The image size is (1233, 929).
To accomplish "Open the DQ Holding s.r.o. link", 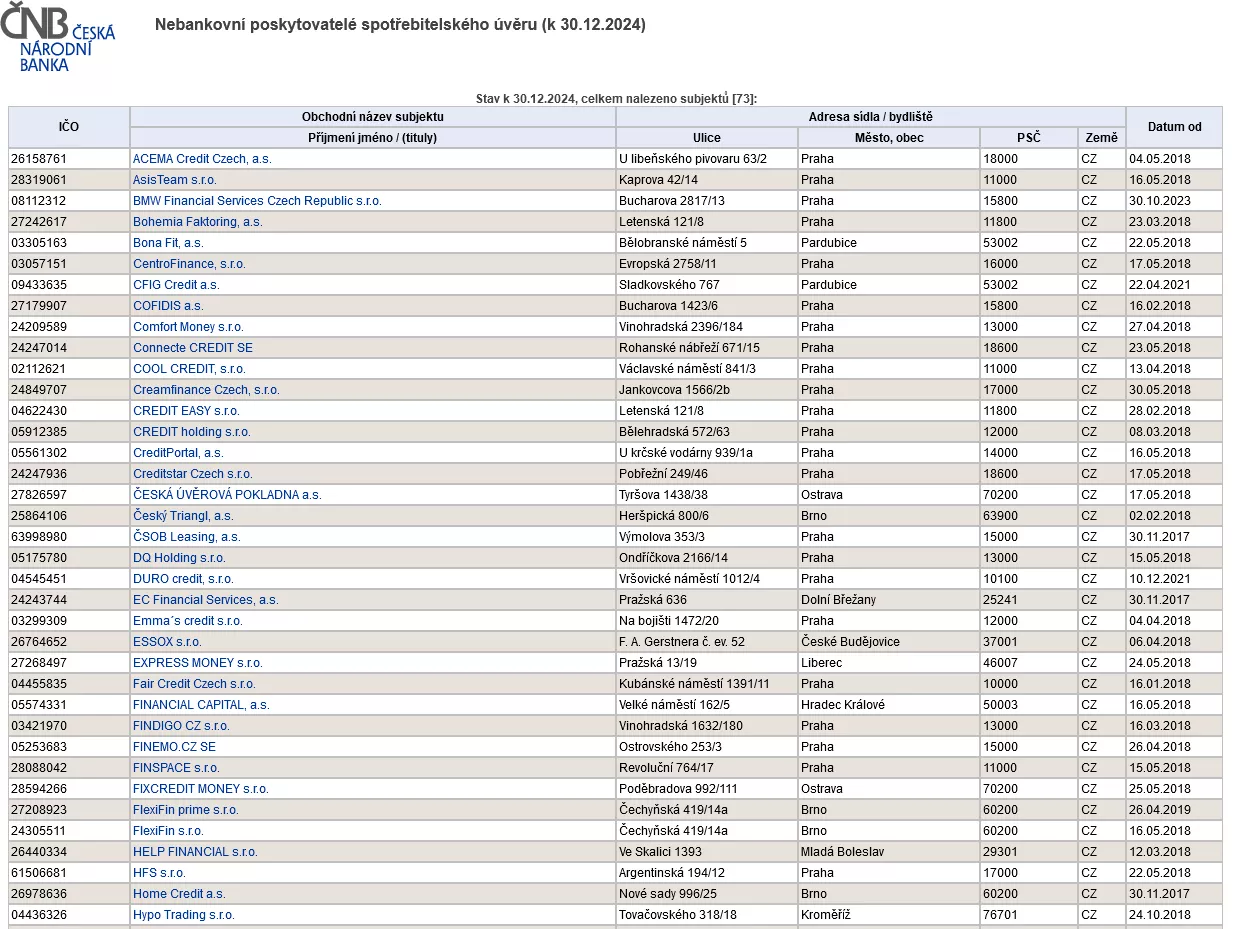I will 179,558.
